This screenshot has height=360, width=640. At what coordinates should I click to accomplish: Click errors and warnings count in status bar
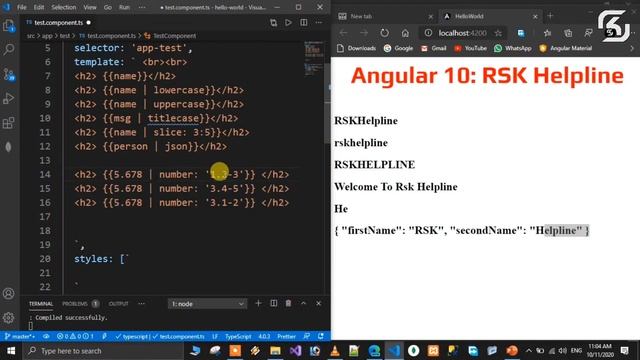(76, 336)
